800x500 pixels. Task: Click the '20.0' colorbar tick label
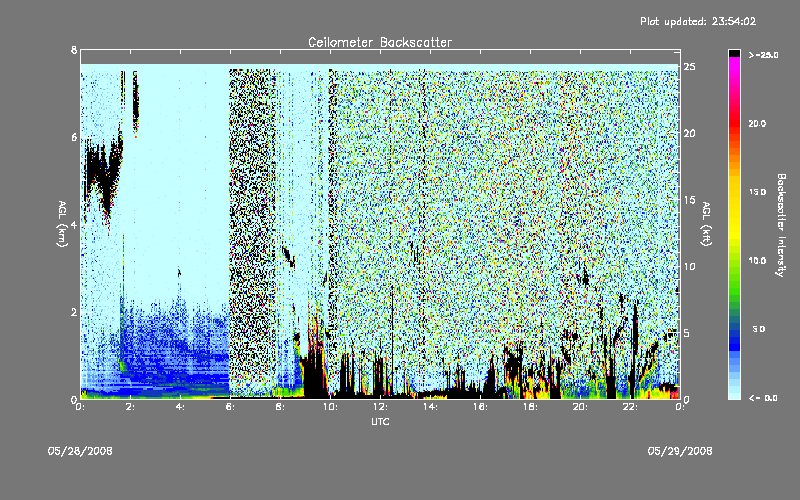coord(757,123)
